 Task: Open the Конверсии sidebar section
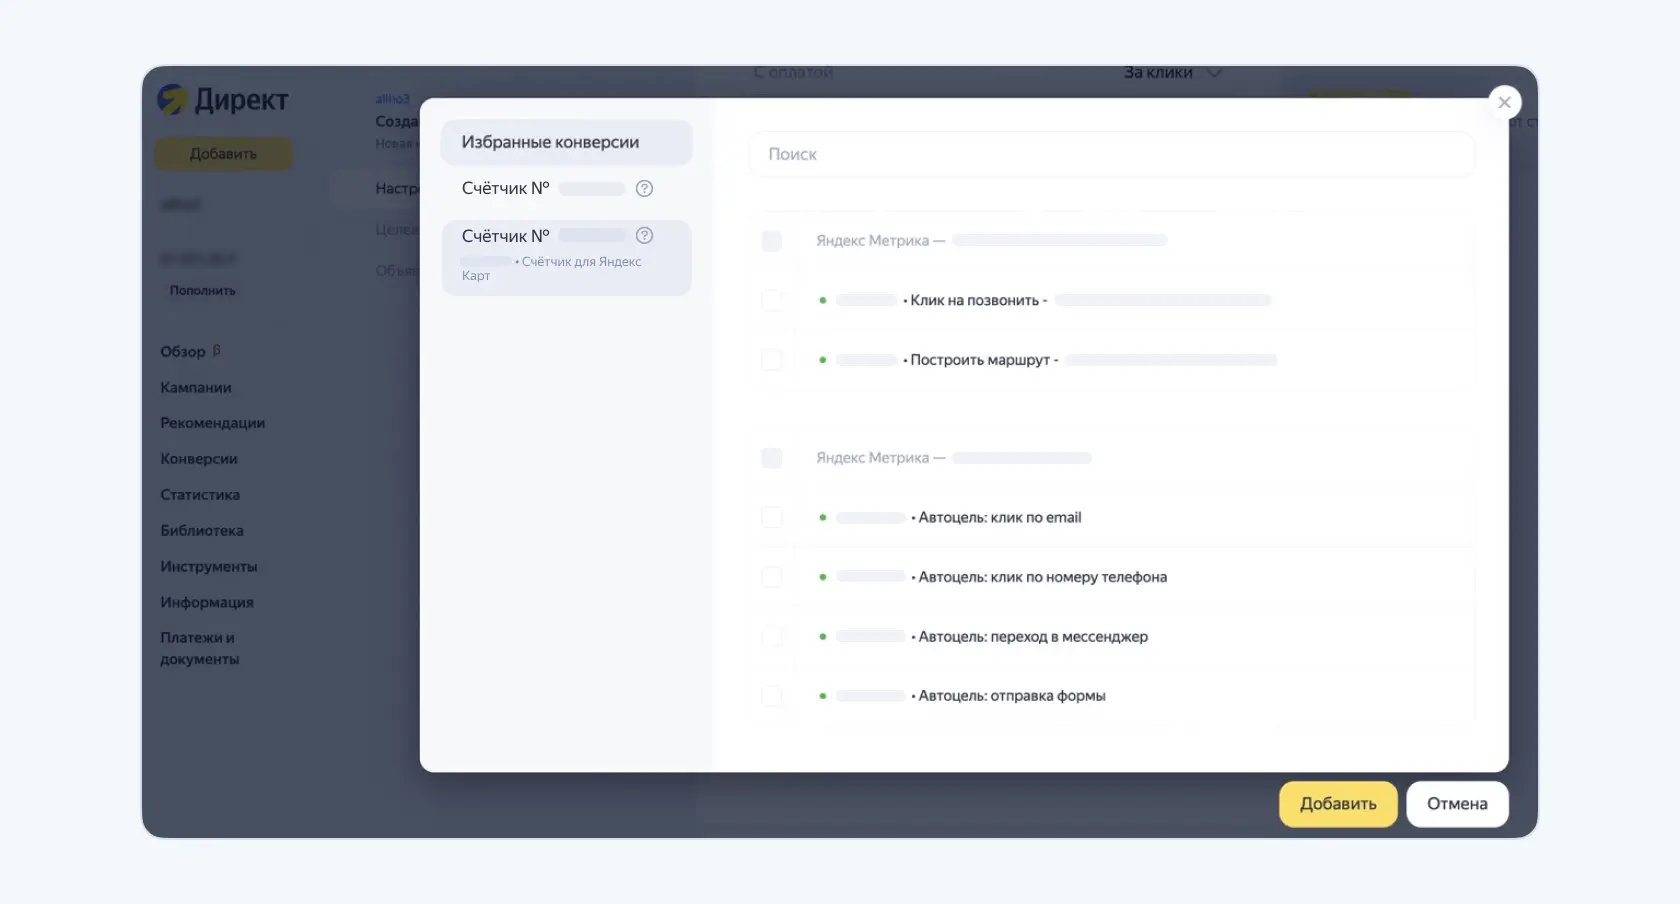tap(199, 459)
